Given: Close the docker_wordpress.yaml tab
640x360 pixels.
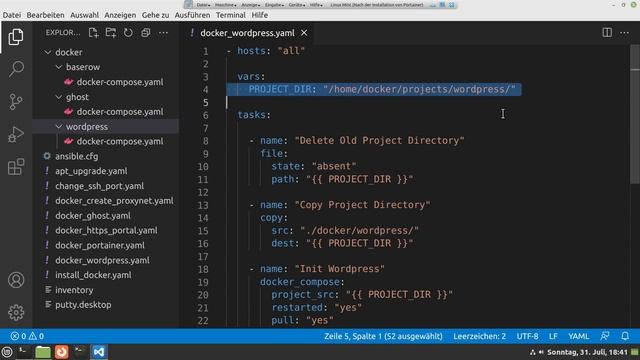Looking at the screenshot, I should [304, 33].
